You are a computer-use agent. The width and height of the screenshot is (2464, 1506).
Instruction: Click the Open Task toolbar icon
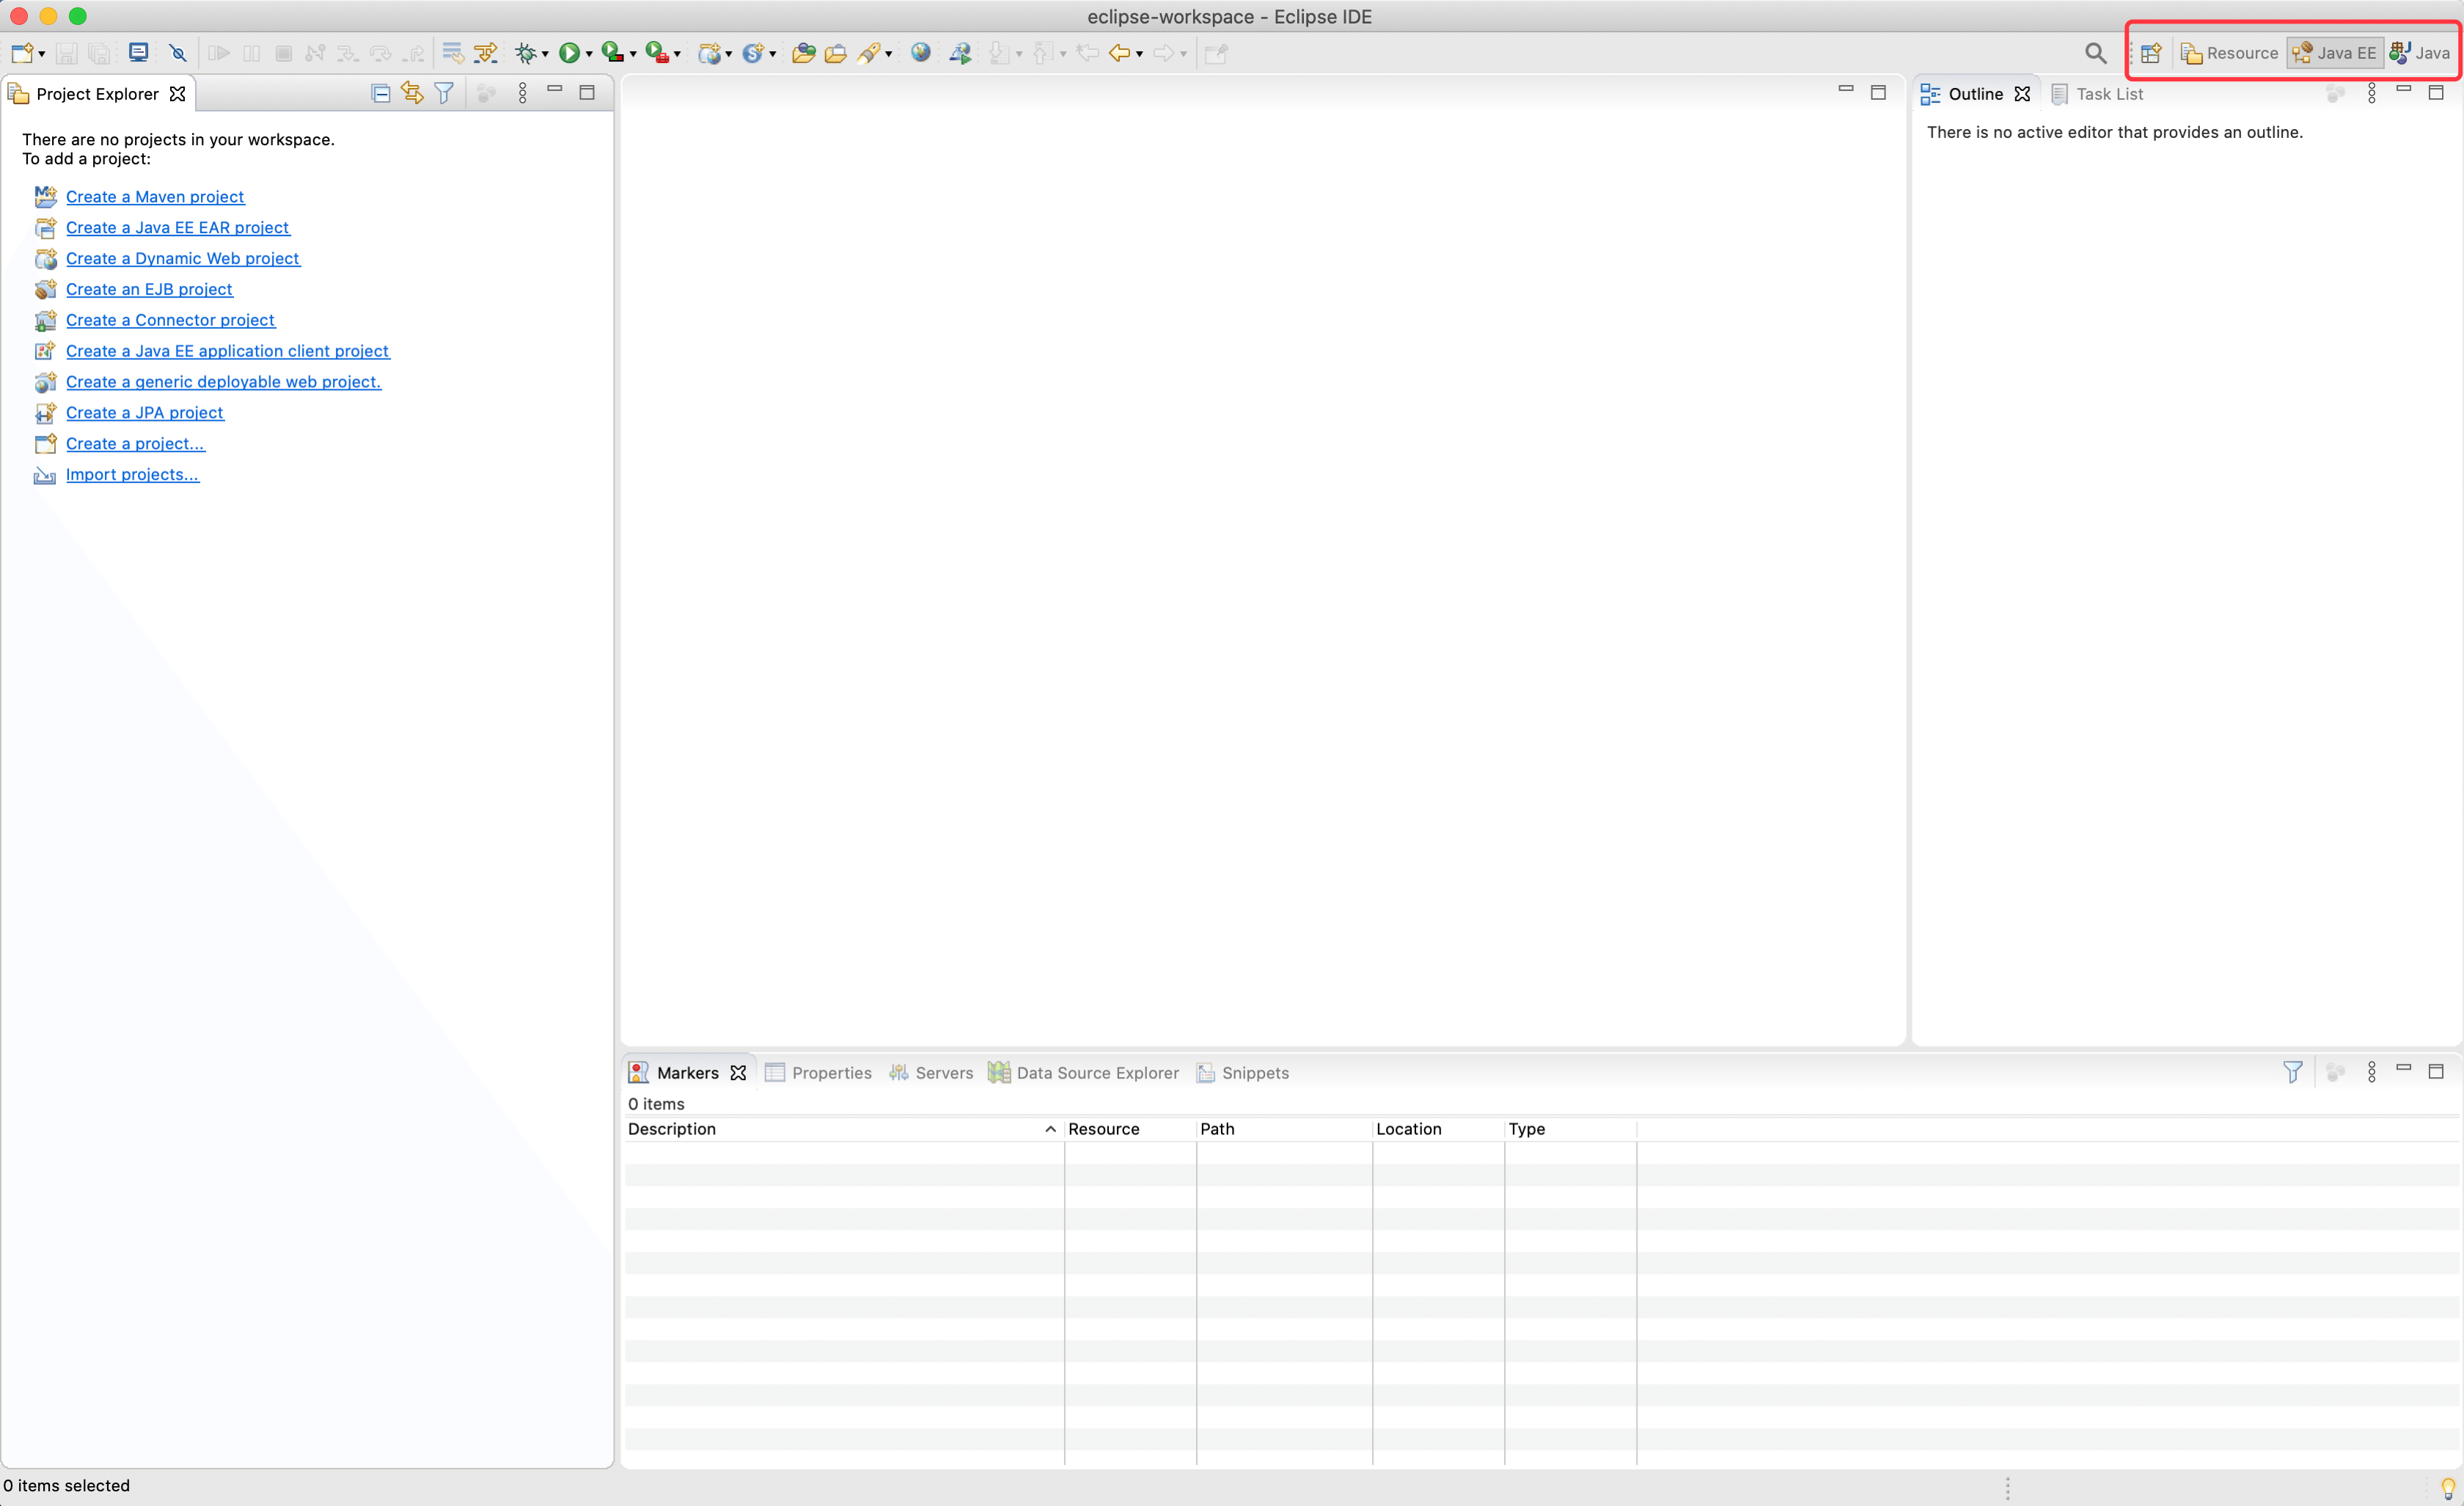coord(835,53)
